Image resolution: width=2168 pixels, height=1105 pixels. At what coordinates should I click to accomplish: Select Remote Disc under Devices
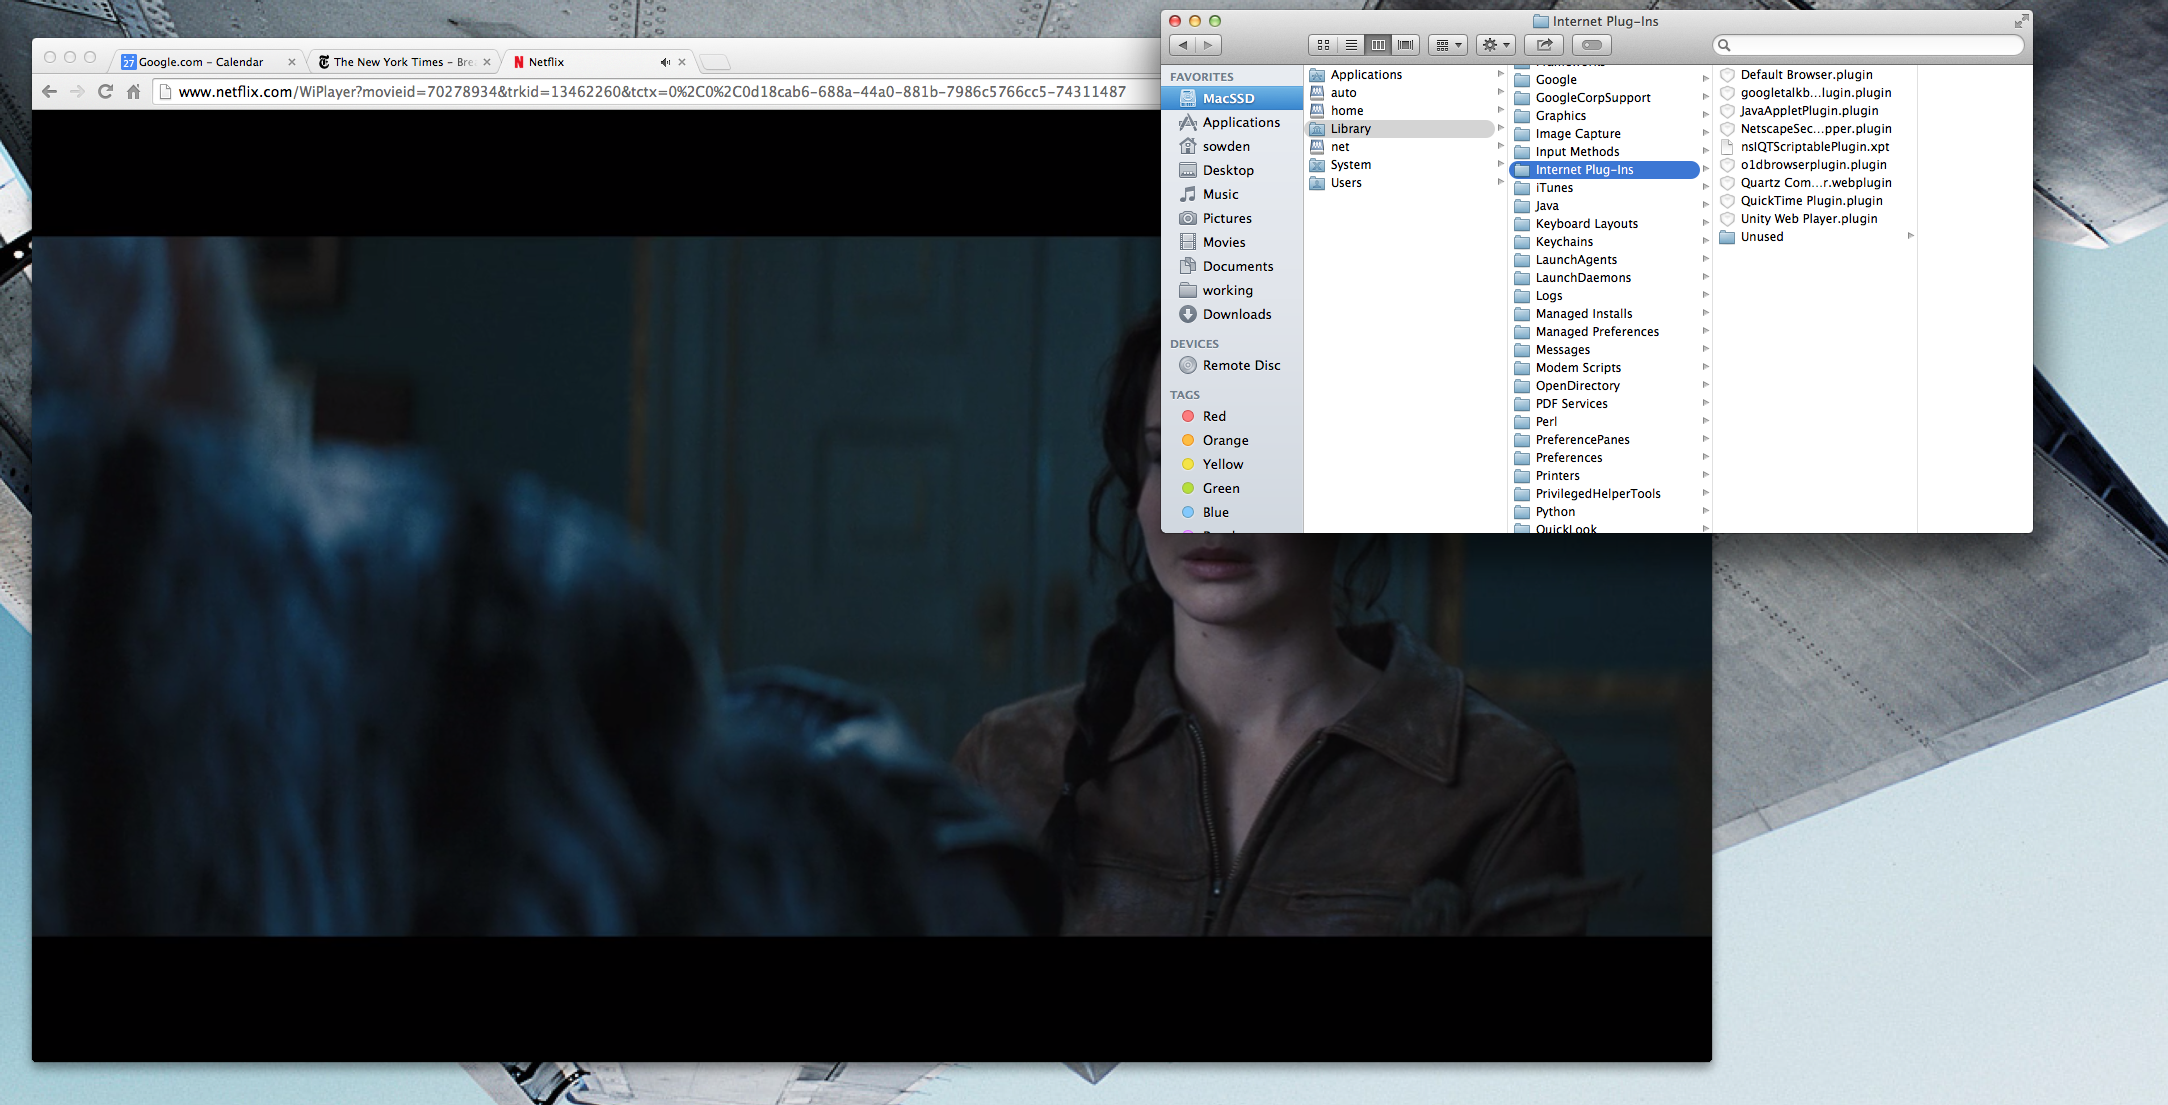click(x=1232, y=365)
